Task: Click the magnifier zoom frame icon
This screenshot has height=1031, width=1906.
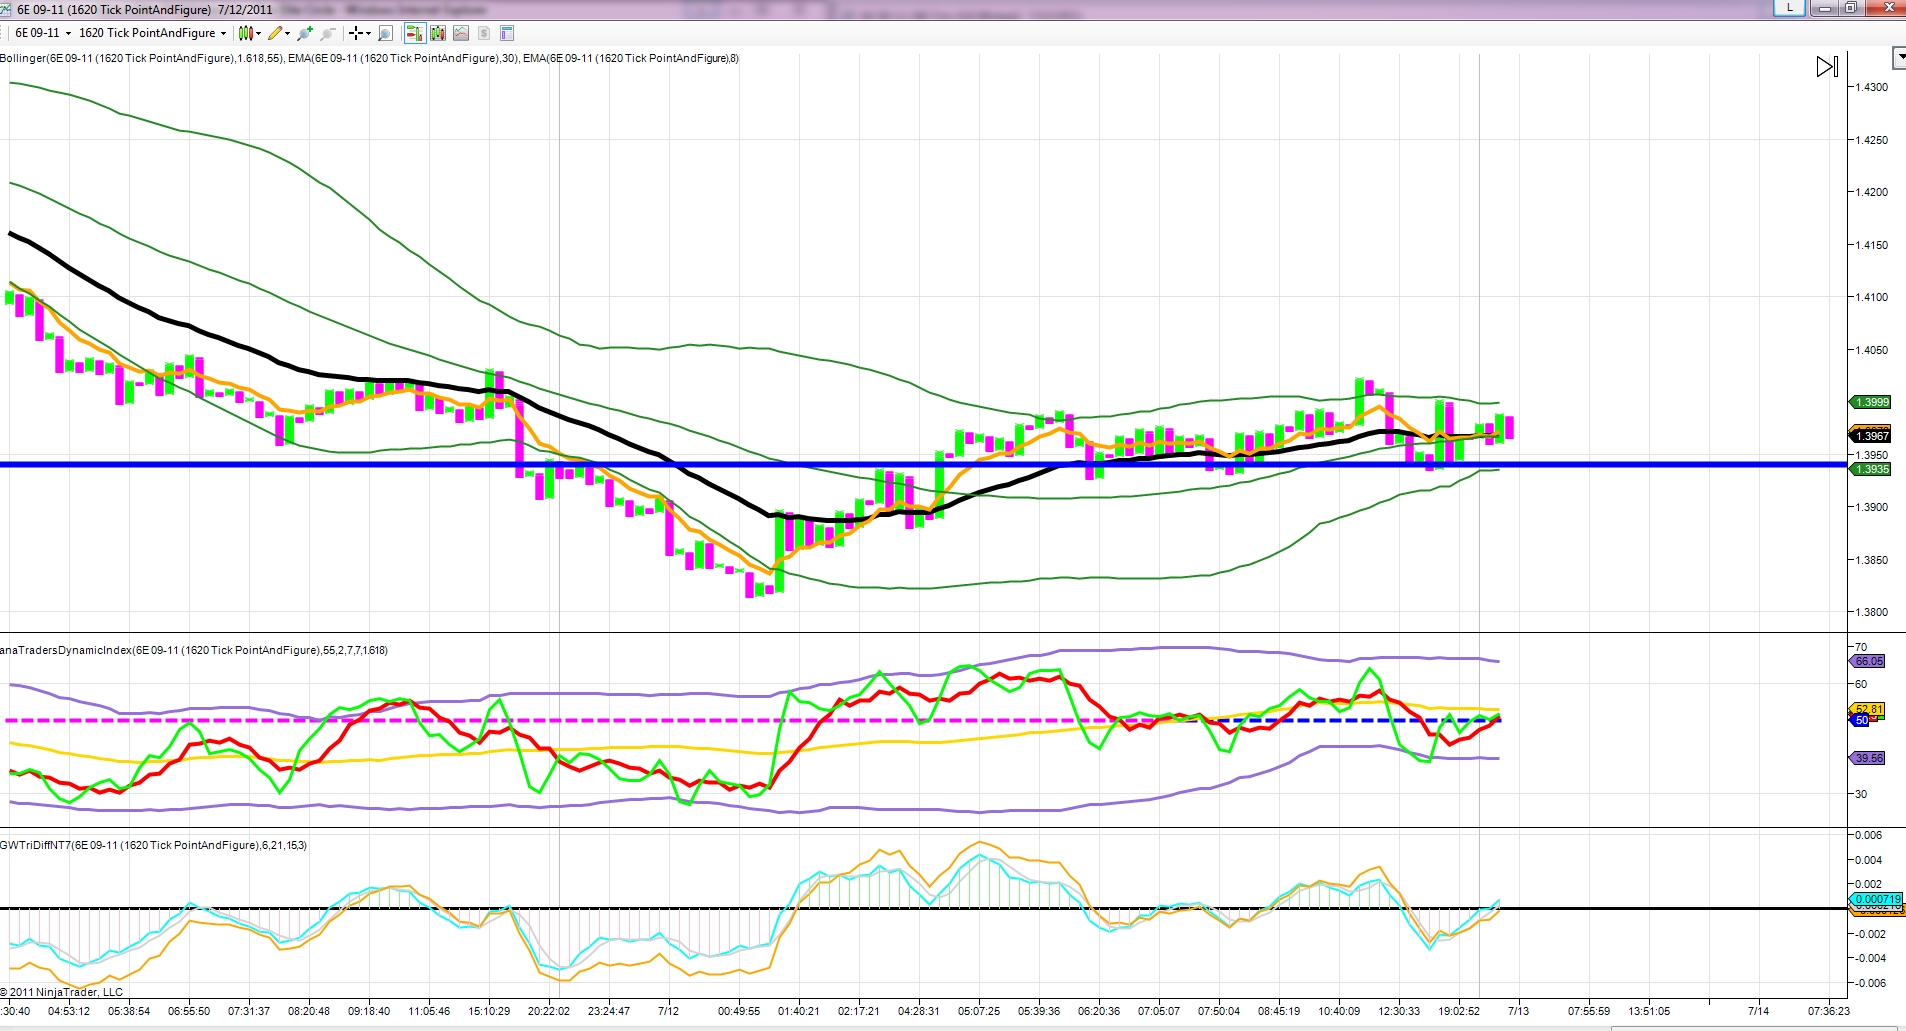Action: coord(385,33)
